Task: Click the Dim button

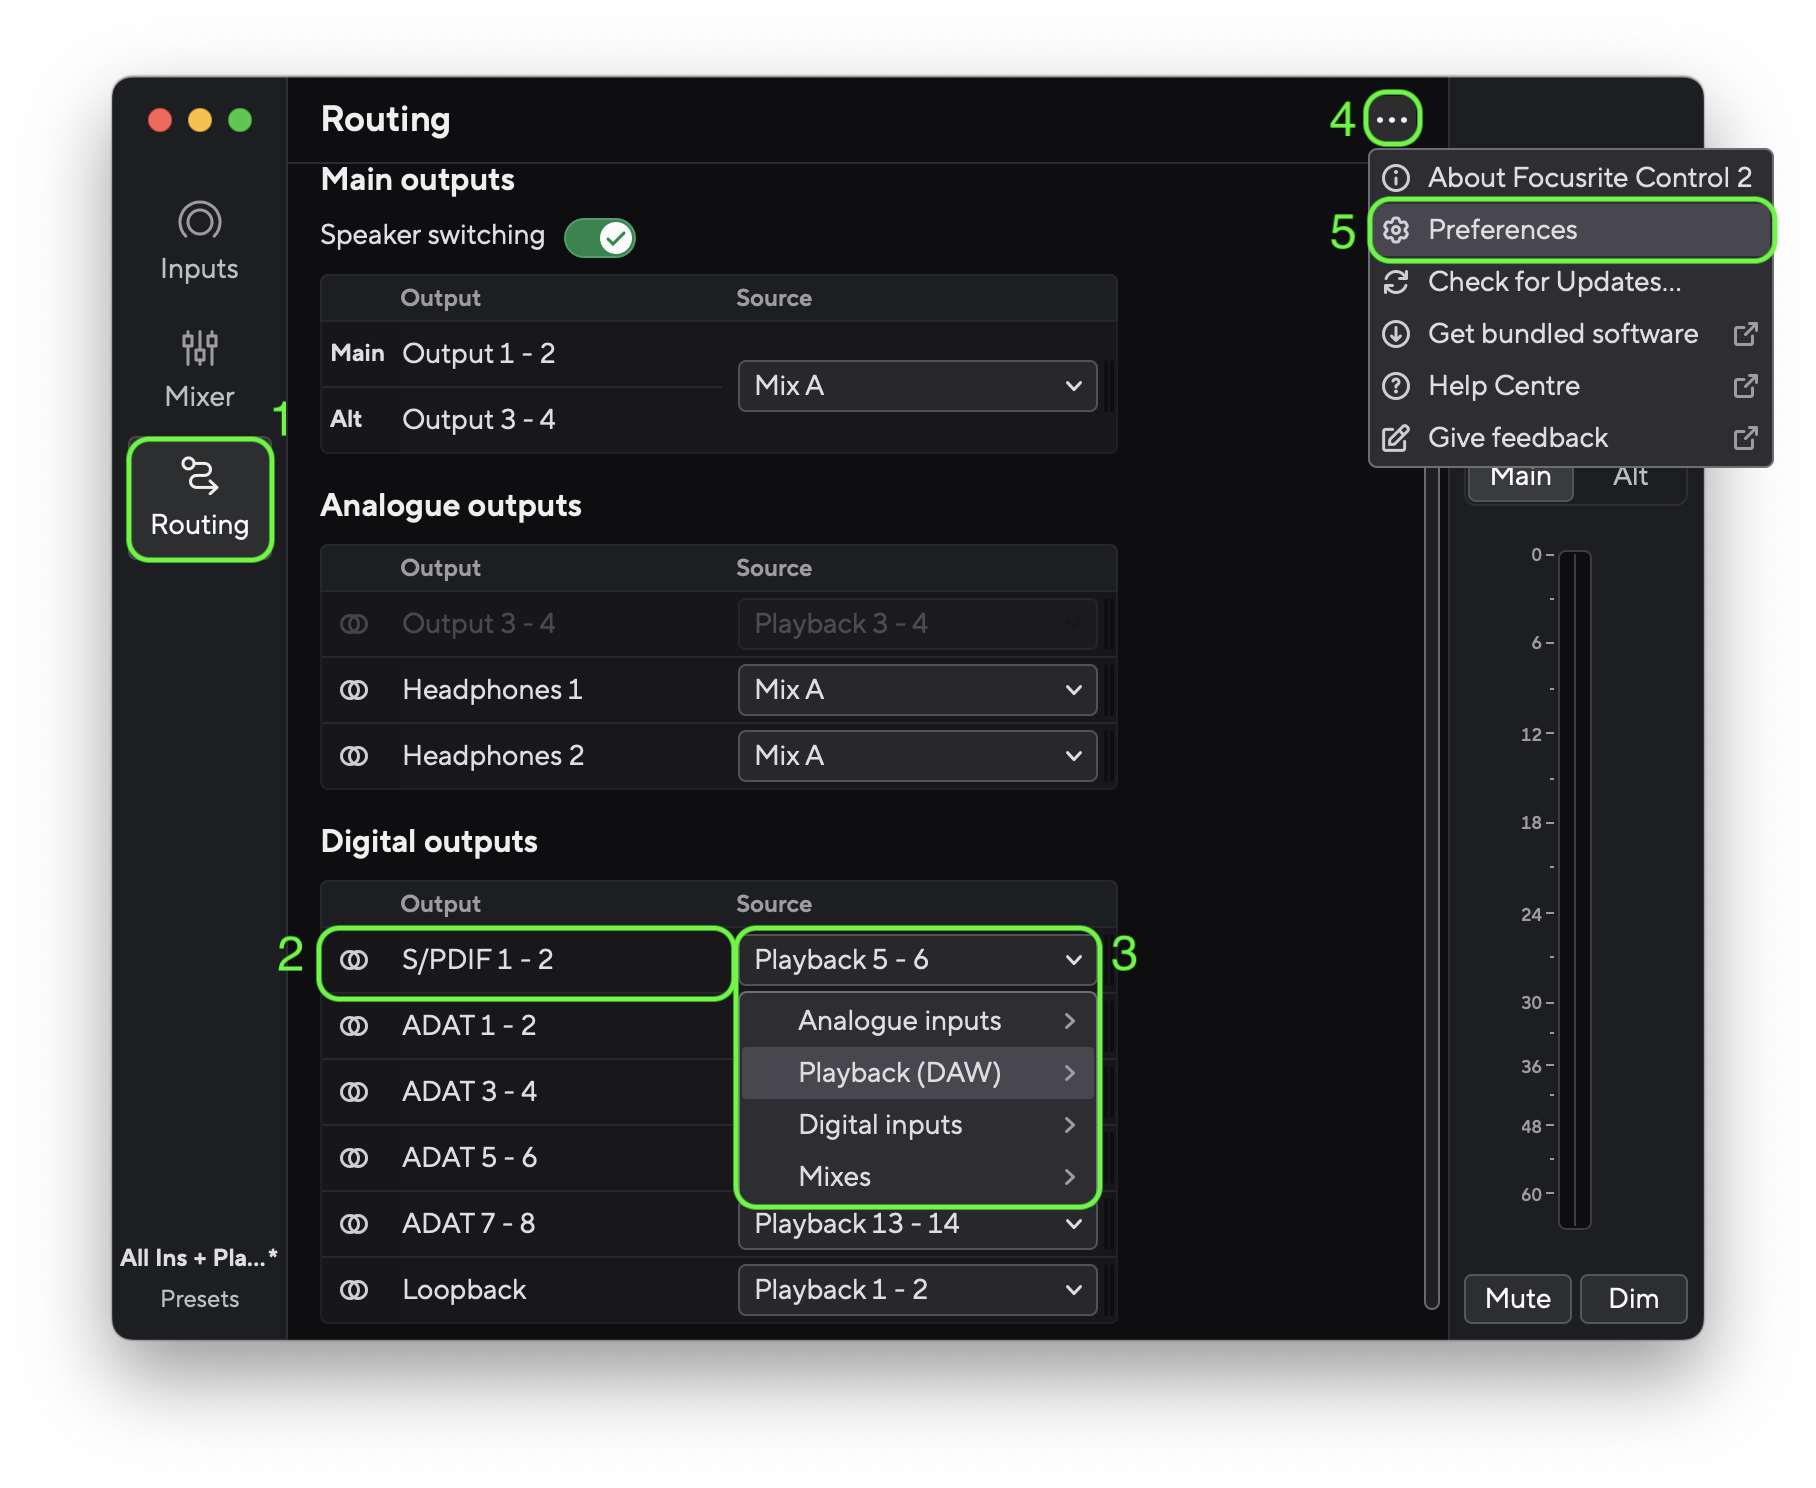Action: [1633, 1299]
